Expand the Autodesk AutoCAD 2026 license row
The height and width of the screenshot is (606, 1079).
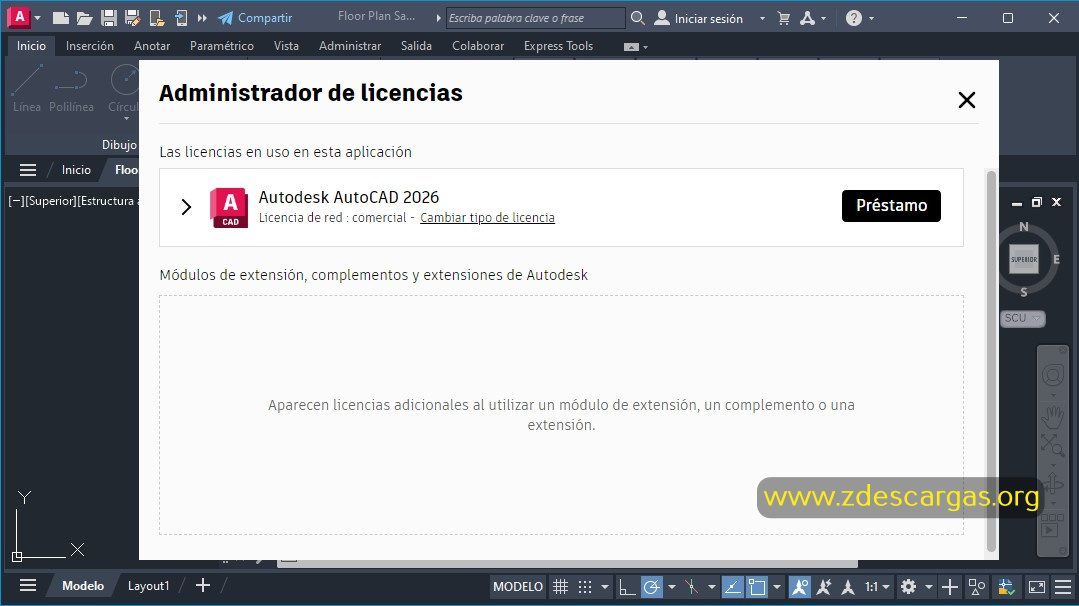186,207
